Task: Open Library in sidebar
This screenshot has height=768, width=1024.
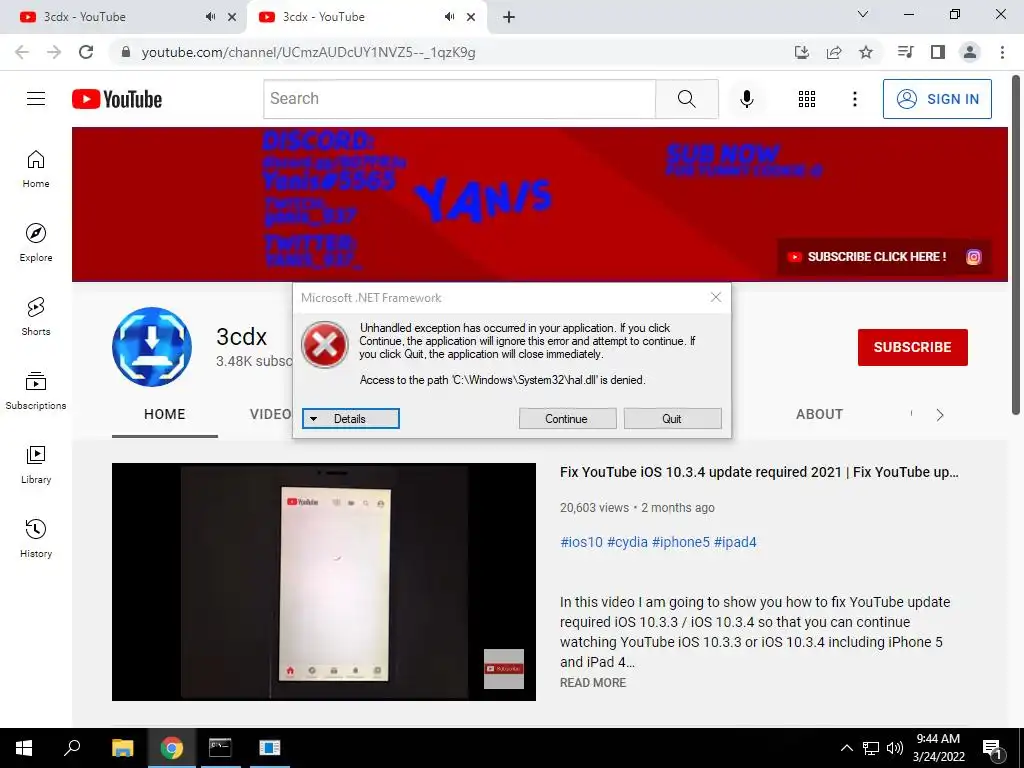Action: click(x=36, y=464)
